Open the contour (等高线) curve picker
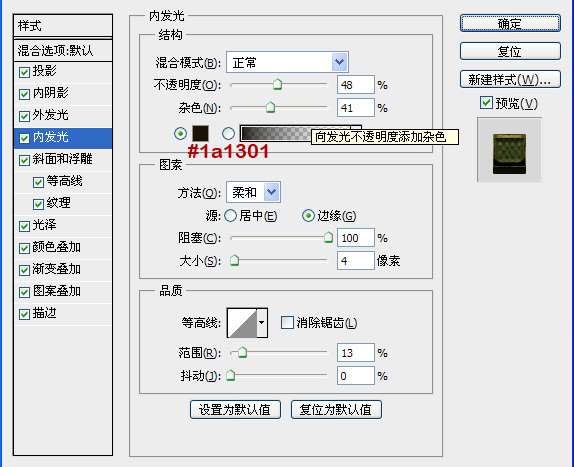The image size is (574, 467). point(242,322)
